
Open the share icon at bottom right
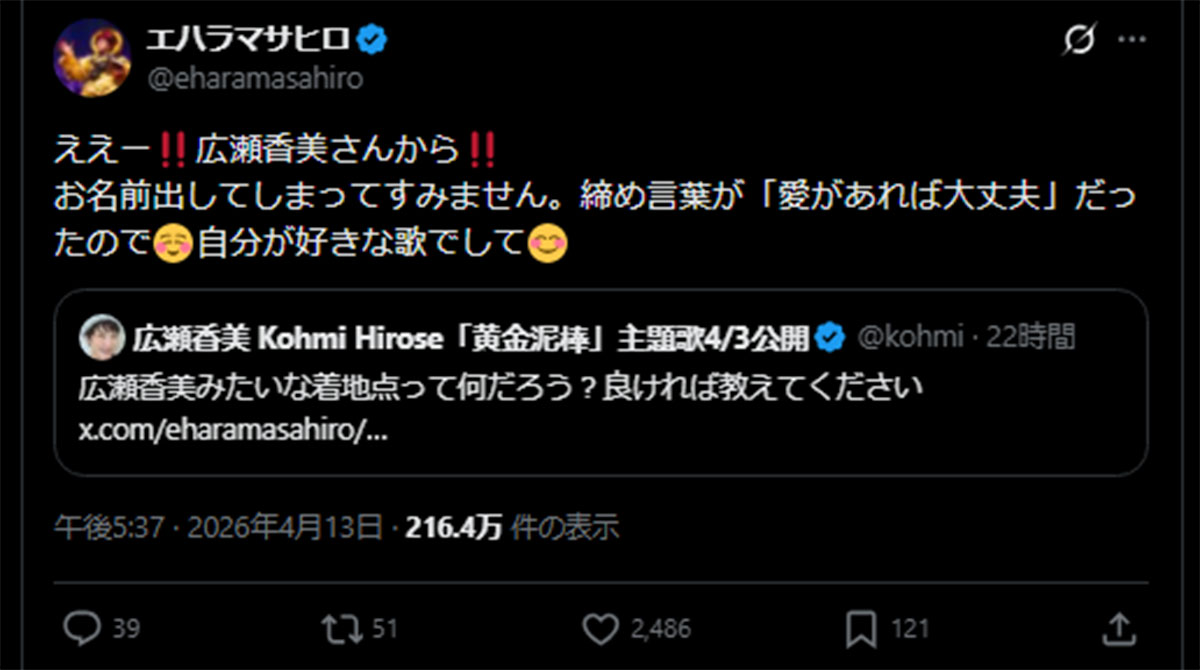(x=1120, y=628)
